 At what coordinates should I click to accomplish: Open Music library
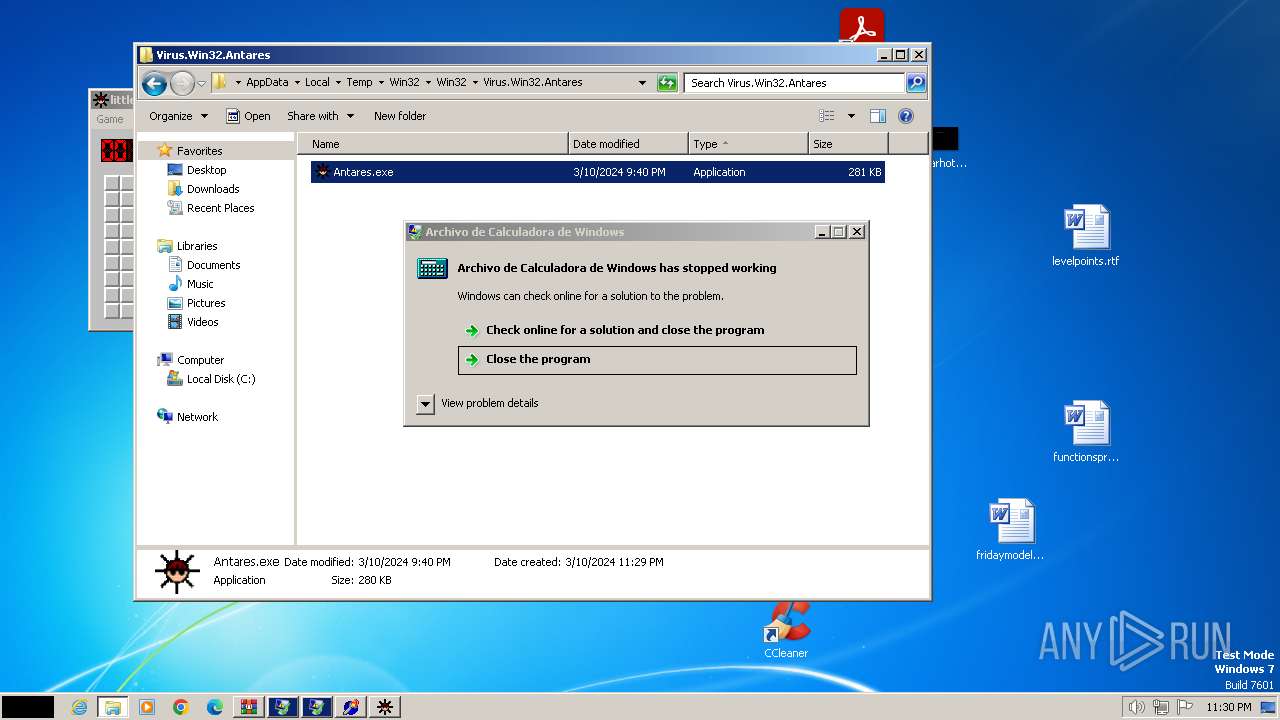click(200, 284)
